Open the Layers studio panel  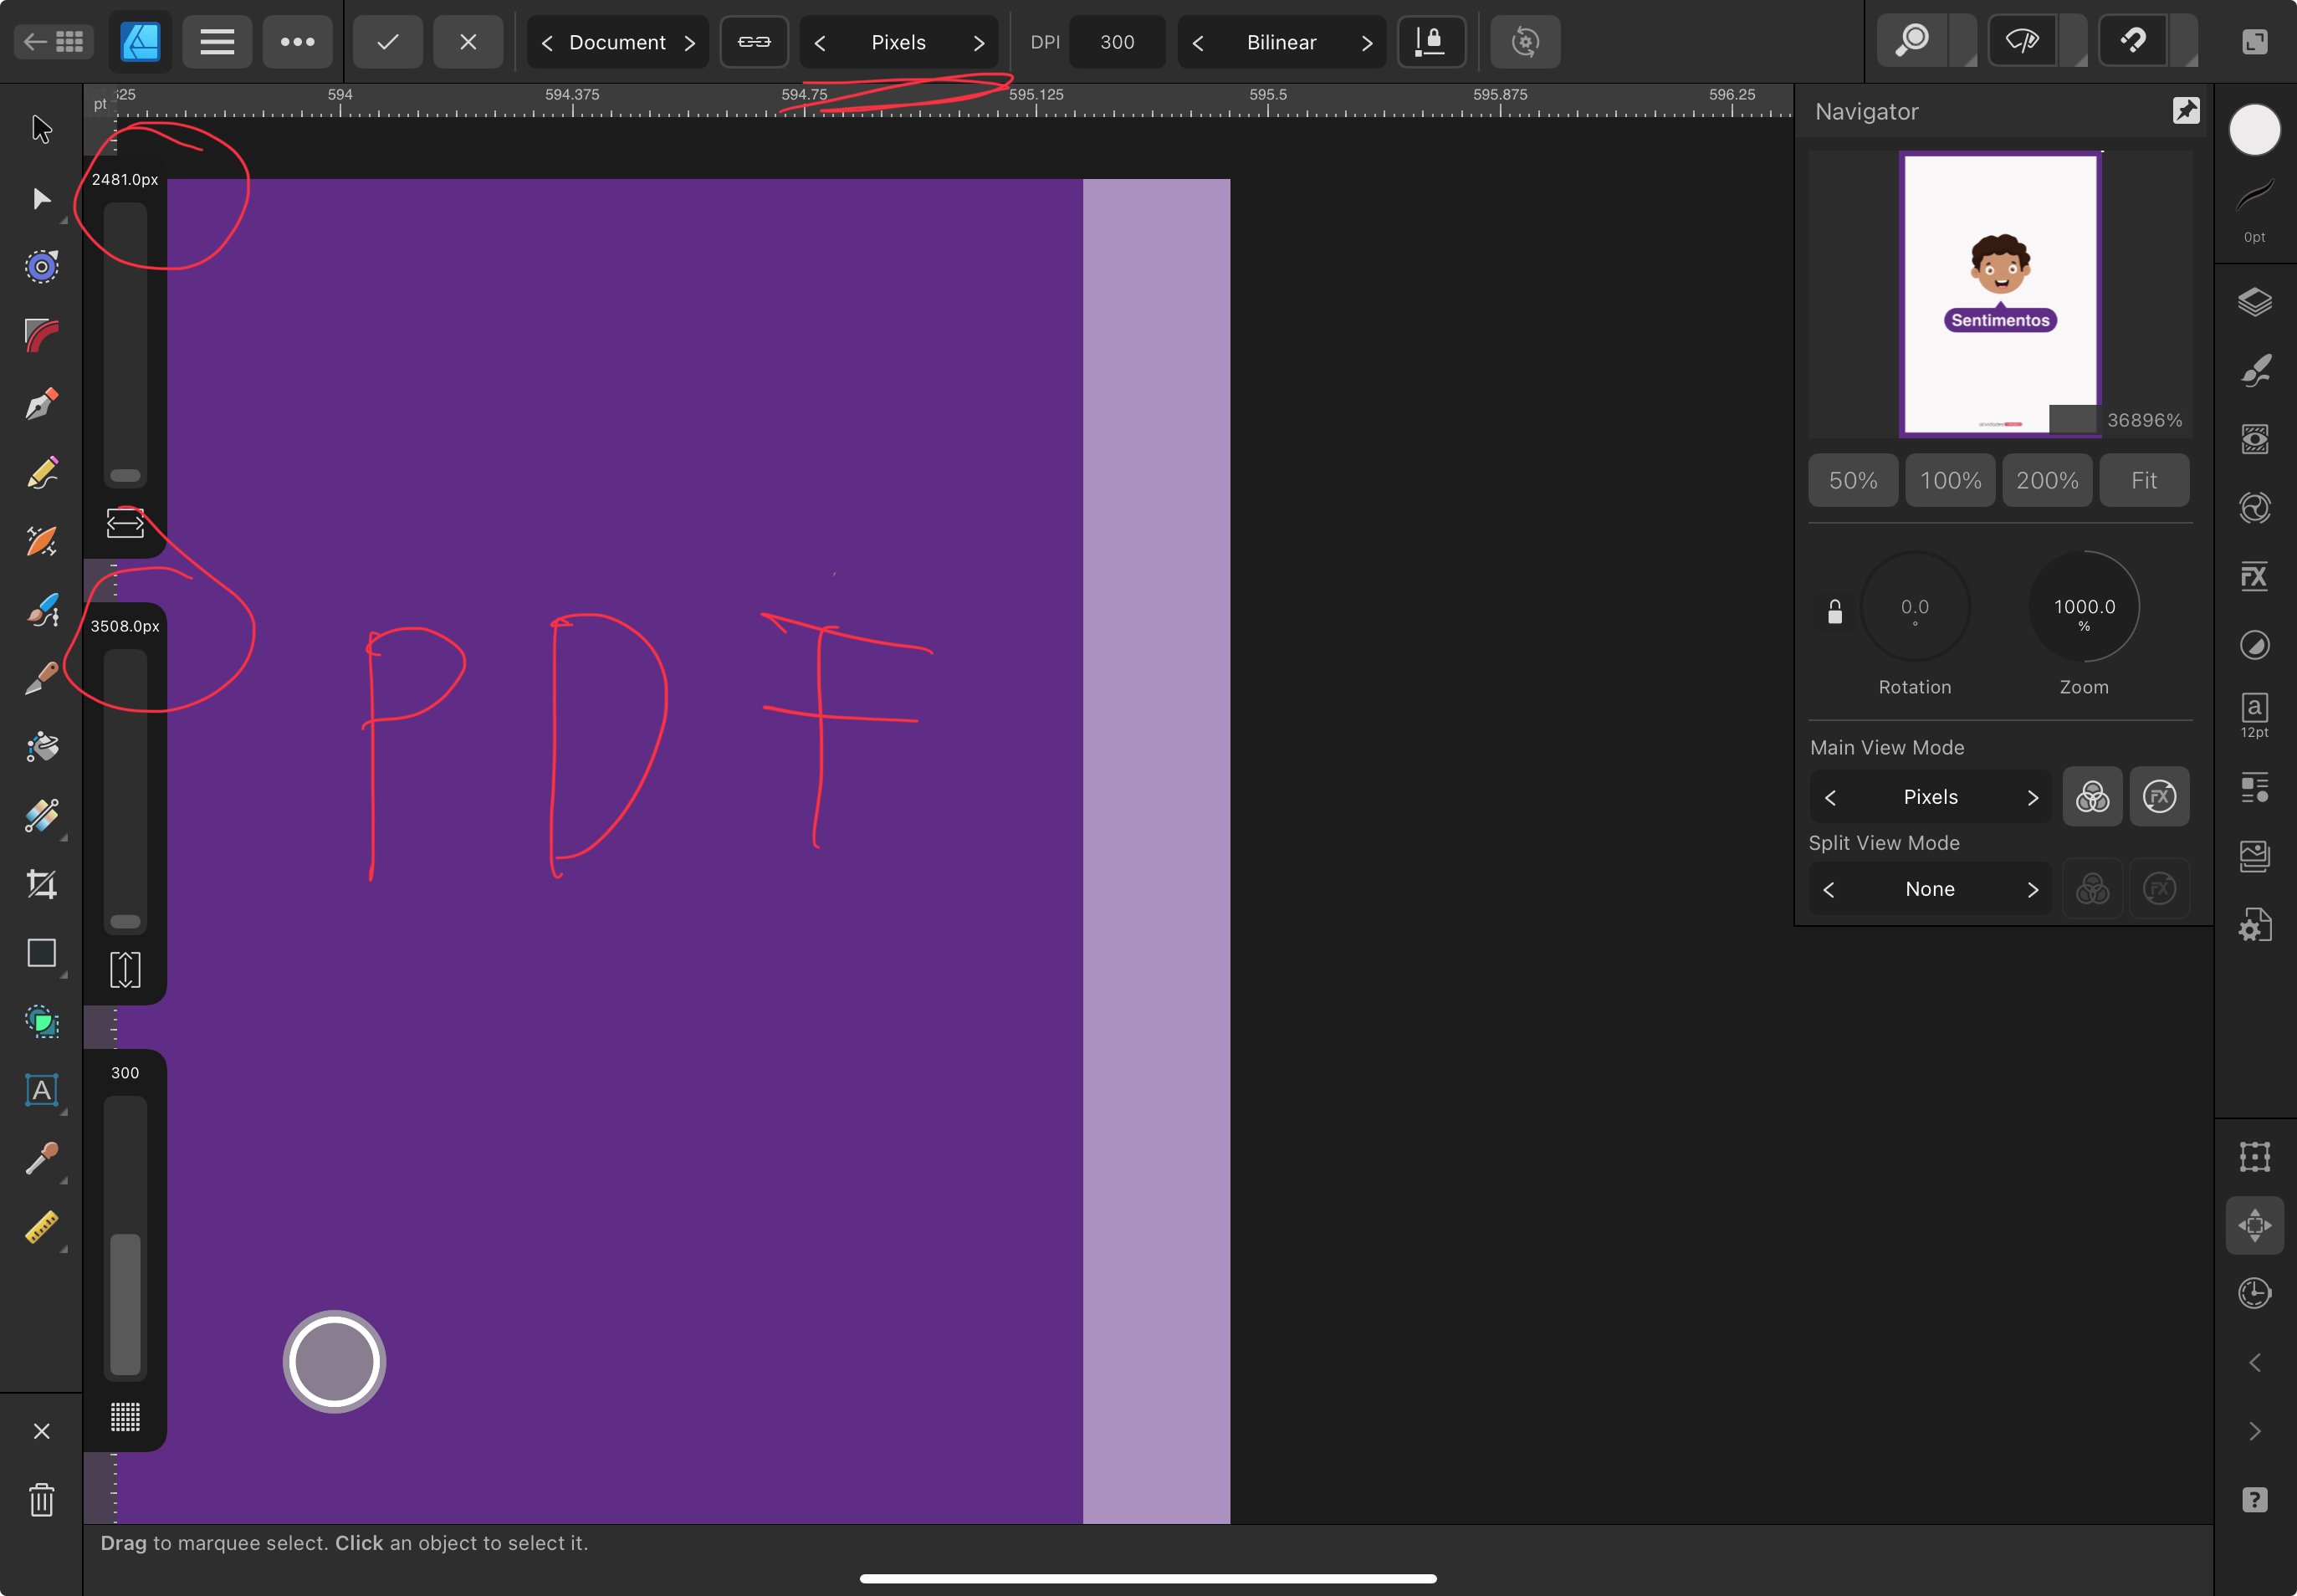(2254, 302)
